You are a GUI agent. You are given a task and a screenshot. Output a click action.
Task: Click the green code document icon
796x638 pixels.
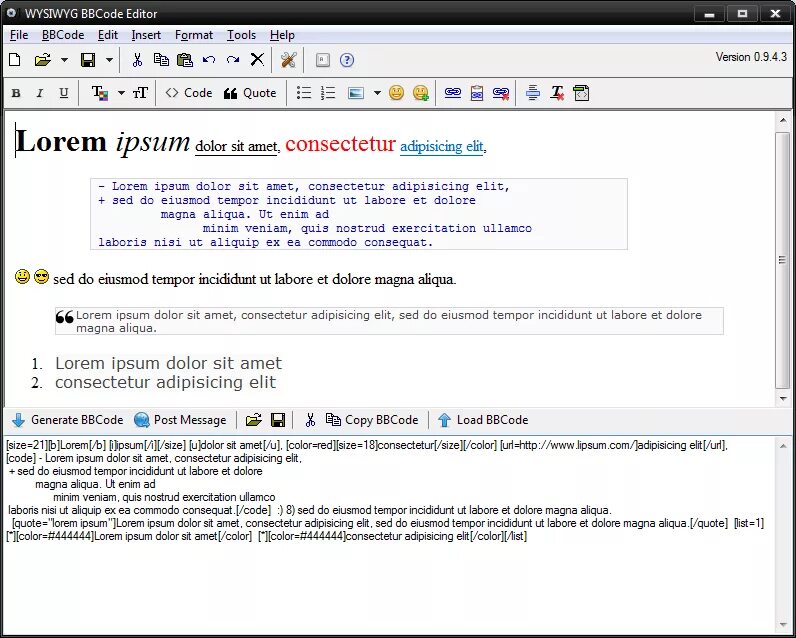(581, 93)
